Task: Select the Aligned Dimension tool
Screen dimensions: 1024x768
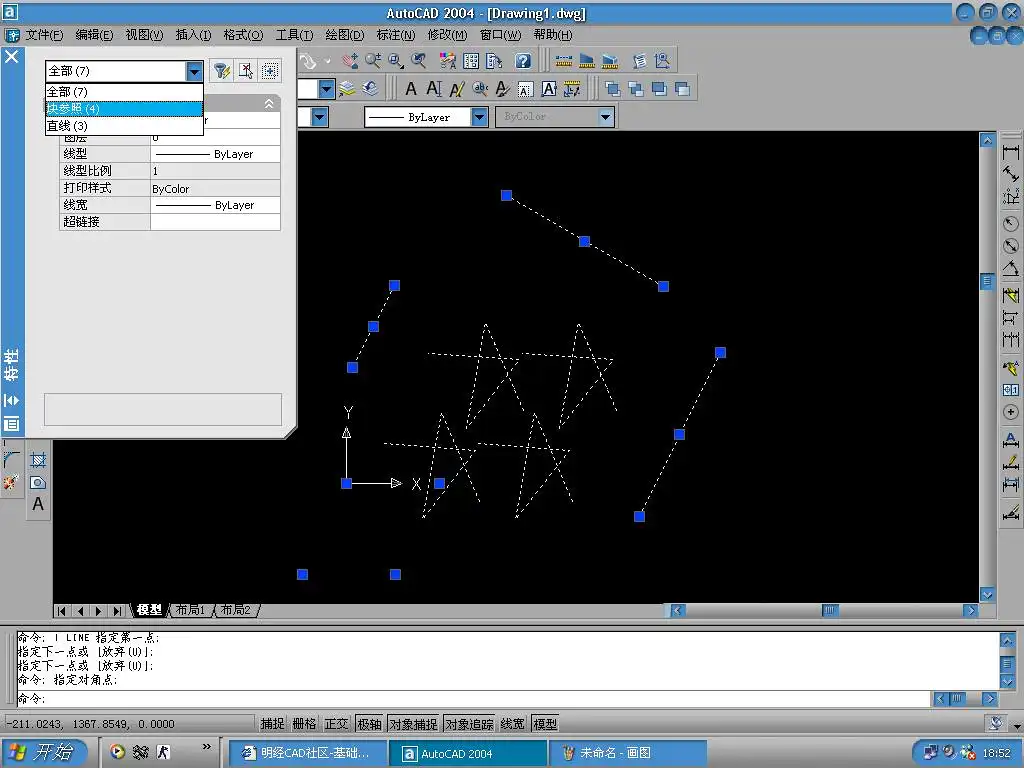Action: [1010, 174]
